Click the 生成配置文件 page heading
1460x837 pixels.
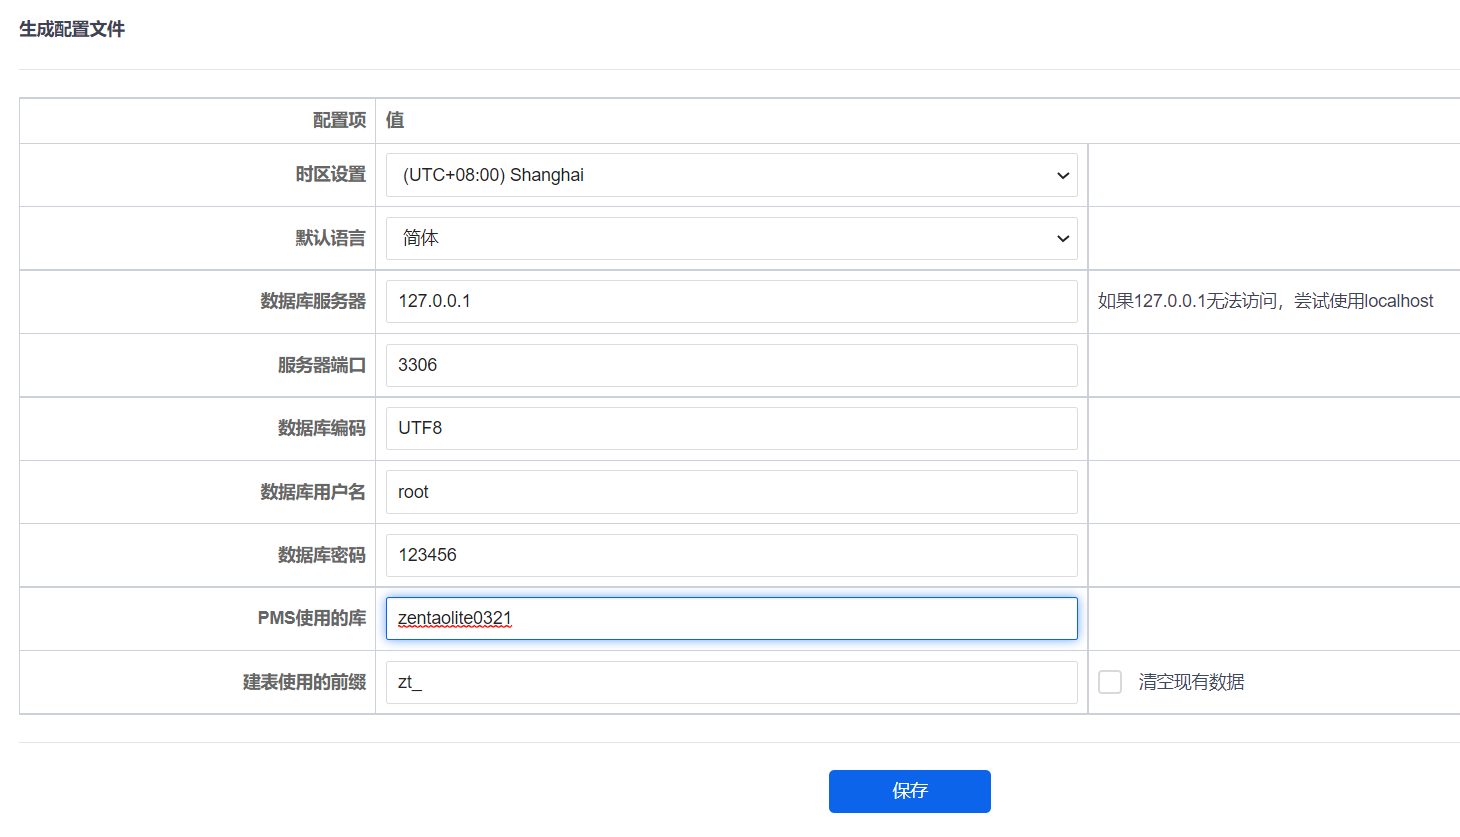click(x=72, y=29)
